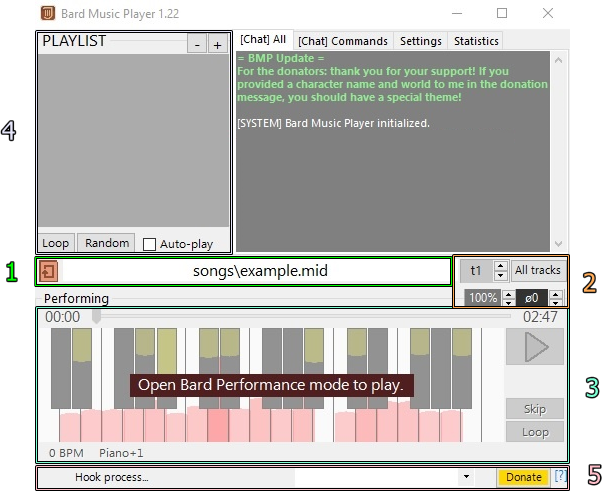This screenshot has height=491, width=602.
Task: Click the 0 BPM label
Action: 66,453
